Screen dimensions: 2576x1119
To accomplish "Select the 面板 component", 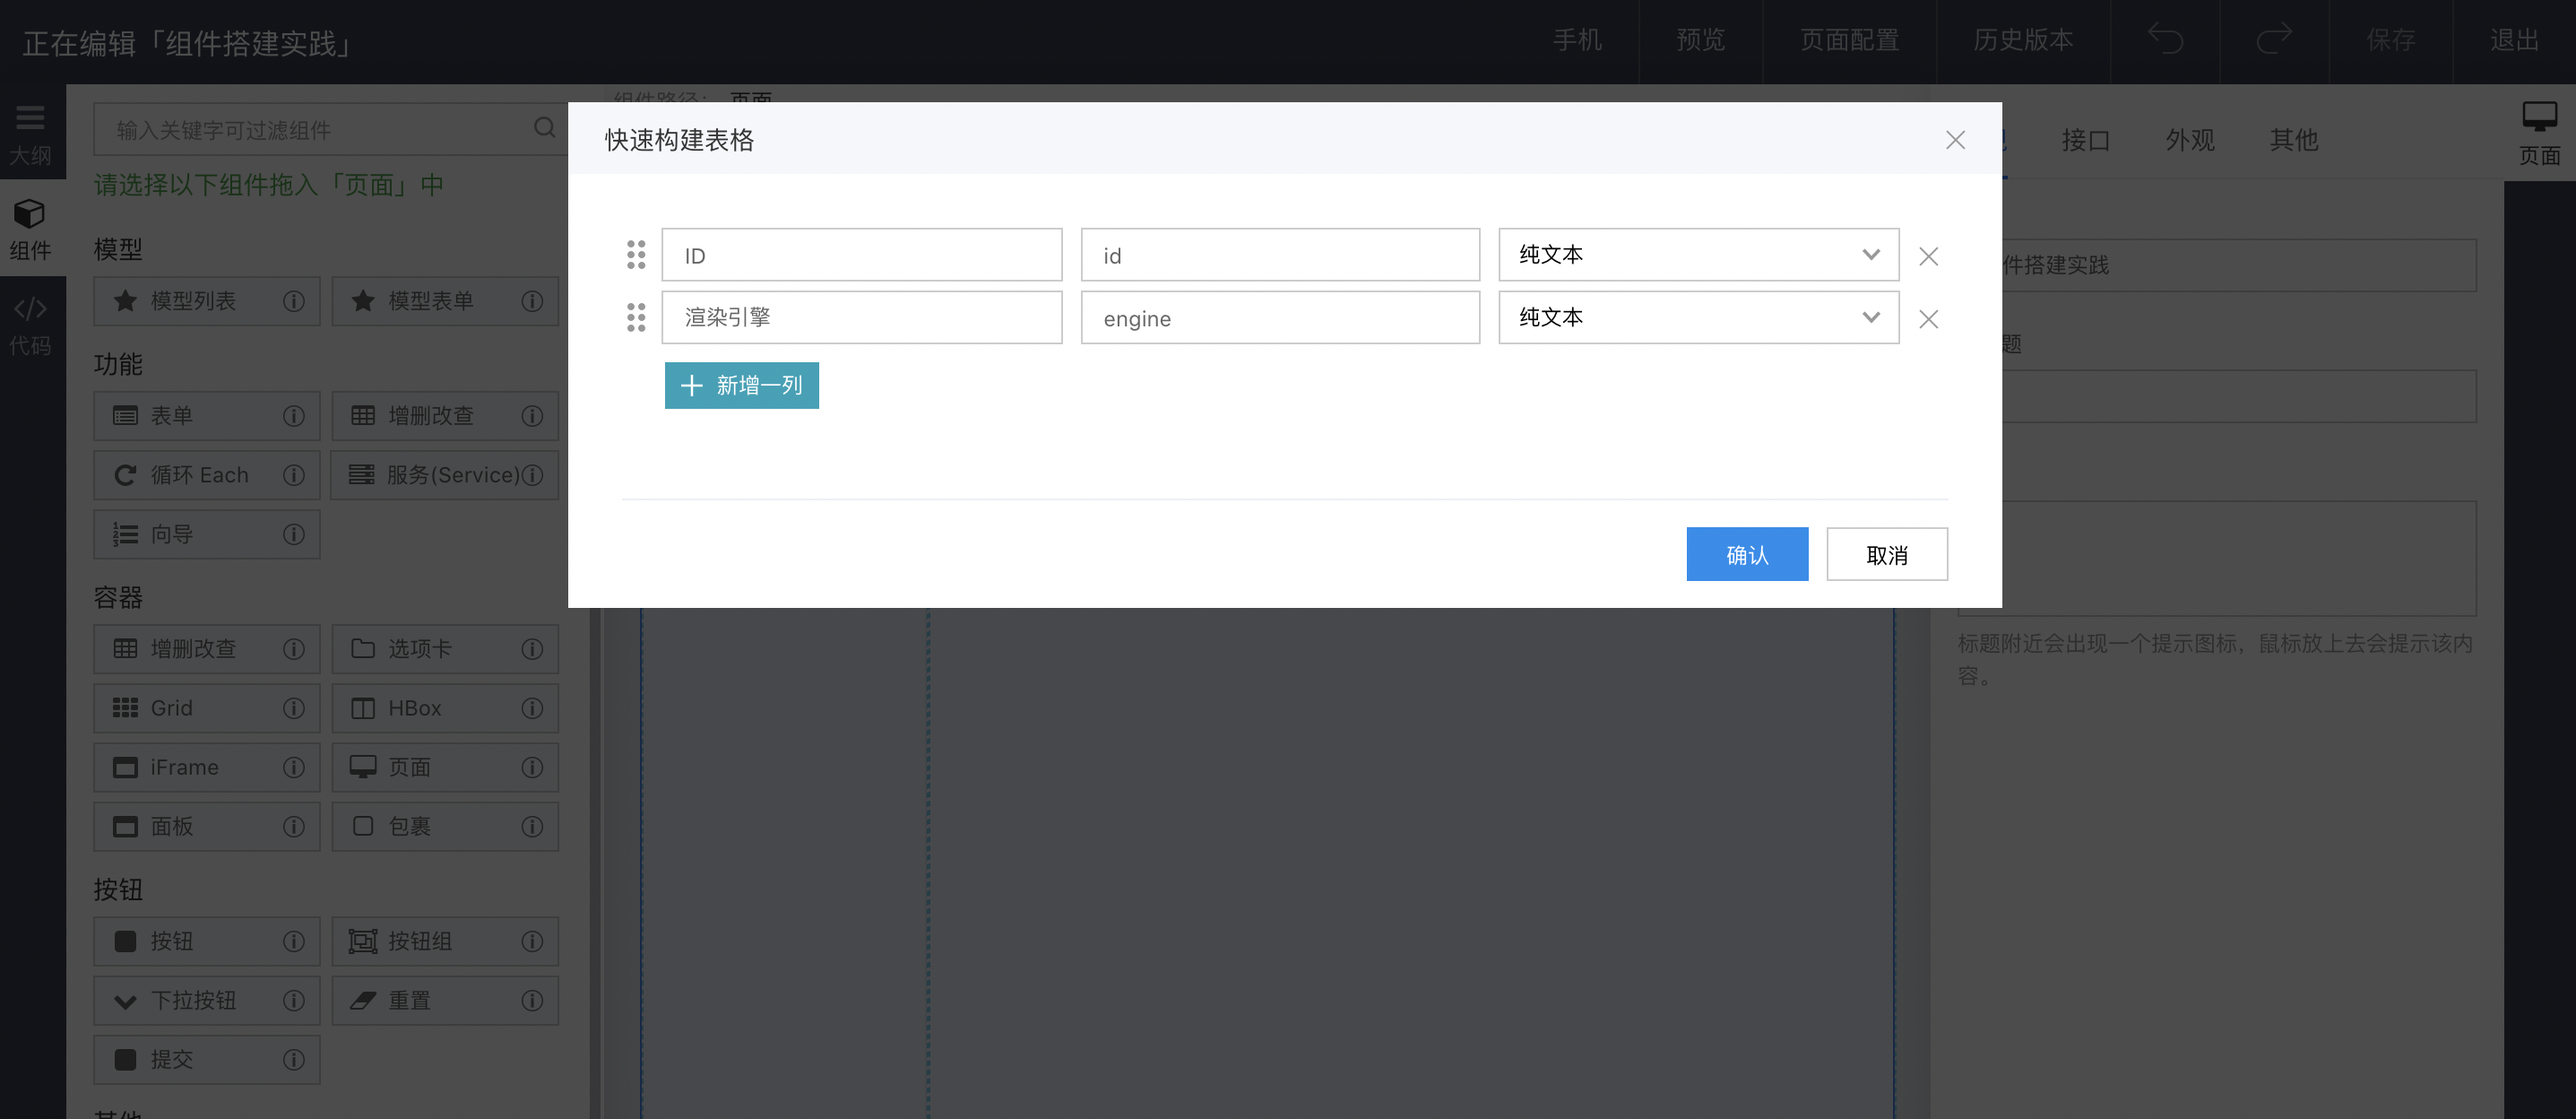I will pyautogui.click(x=207, y=826).
